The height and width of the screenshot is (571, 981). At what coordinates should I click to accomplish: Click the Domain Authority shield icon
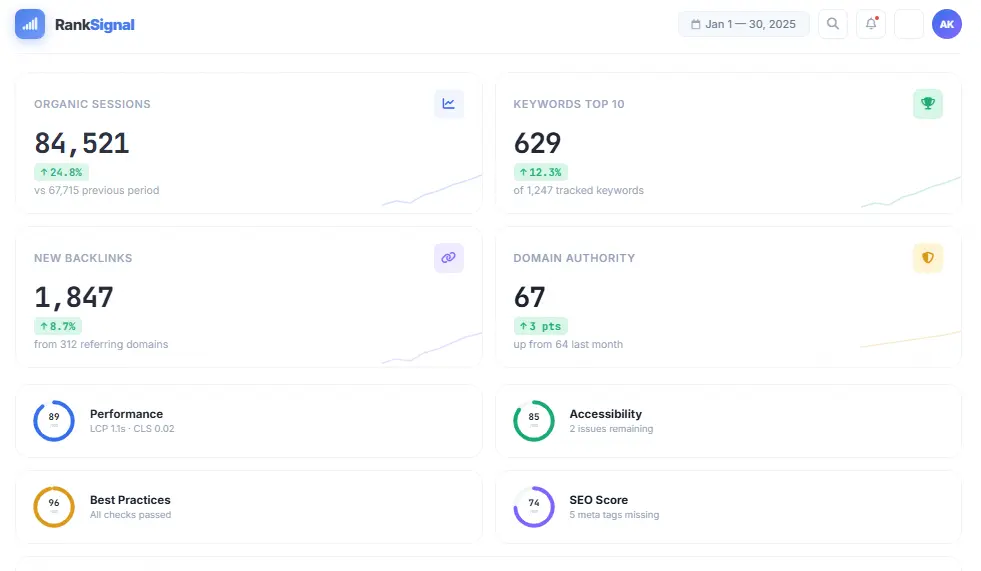tap(928, 258)
